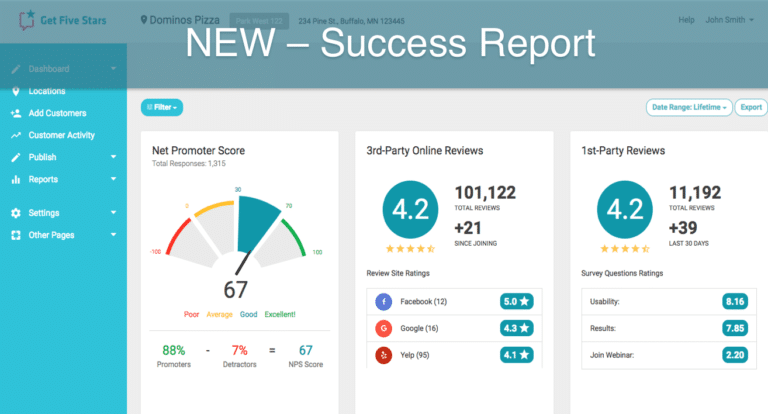Click the 101,122 total reviews figure
Screen dimensions: 768x414
tap(485, 193)
